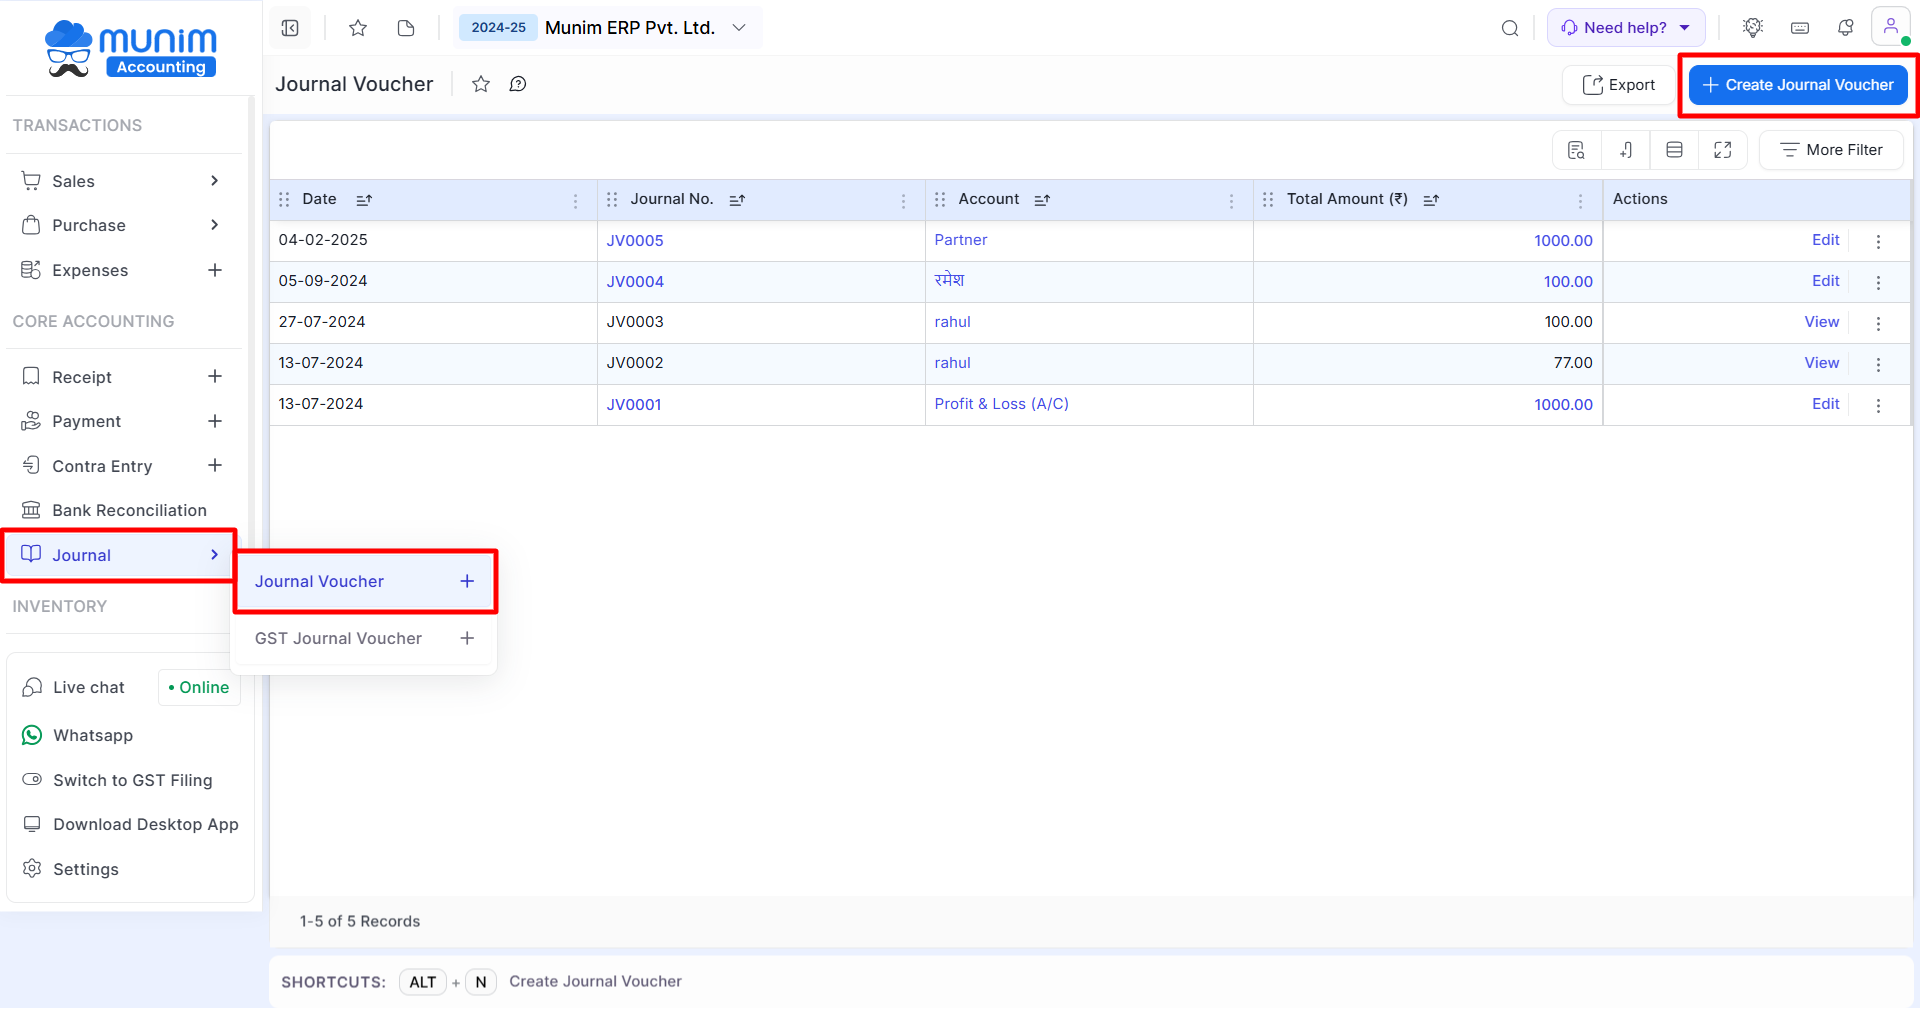This screenshot has width=1920, height=1010.
Task: Edit the JV0005 voucher
Action: 1825,240
